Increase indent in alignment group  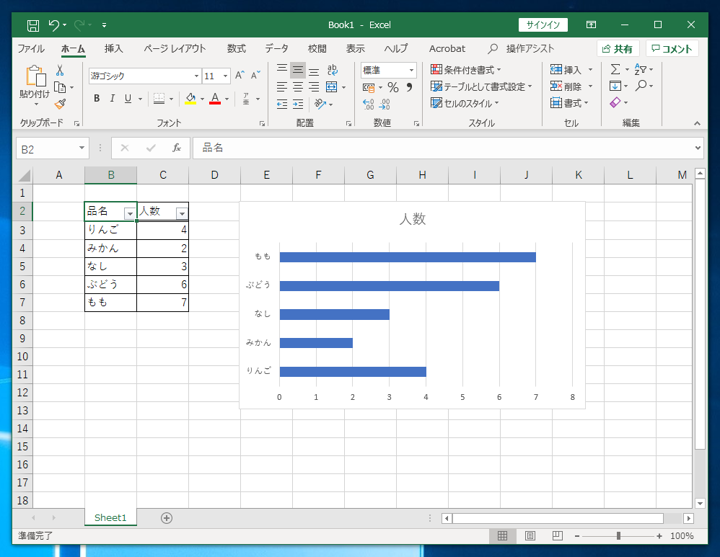click(x=298, y=104)
